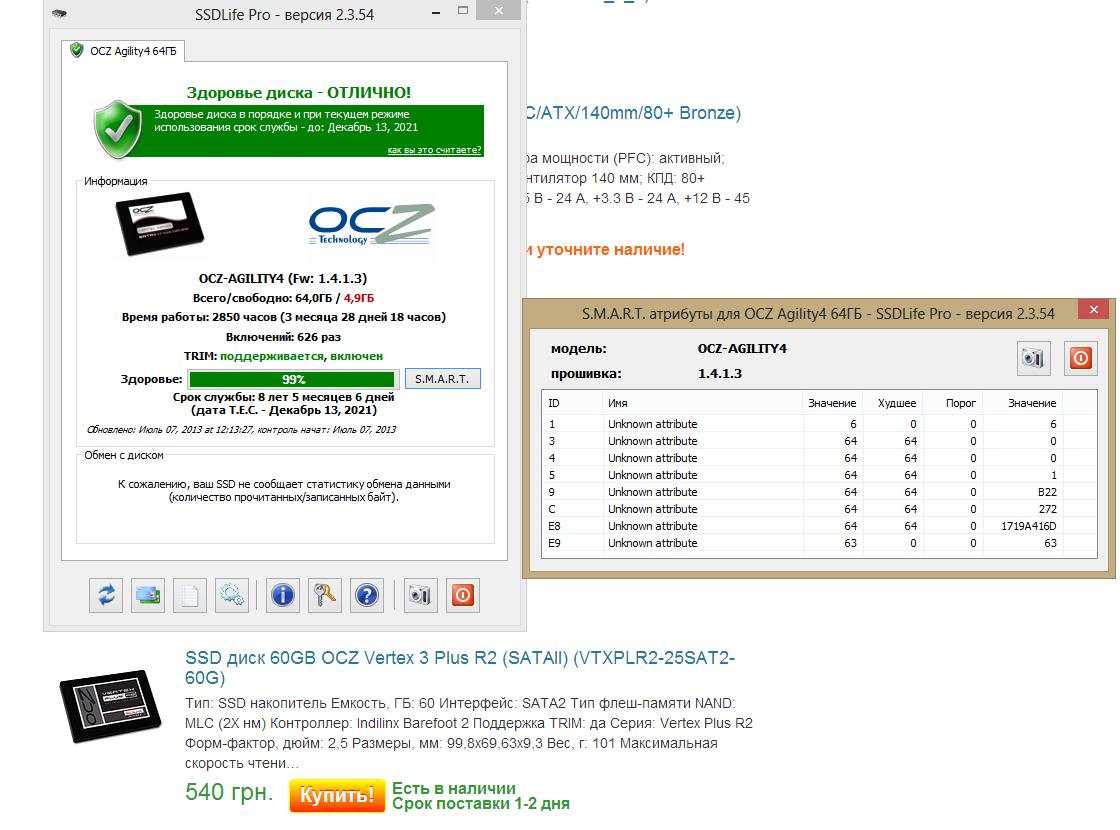Open the gears settings icon
The width and height of the screenshot is (1120, 830).
tap(231, 595)
